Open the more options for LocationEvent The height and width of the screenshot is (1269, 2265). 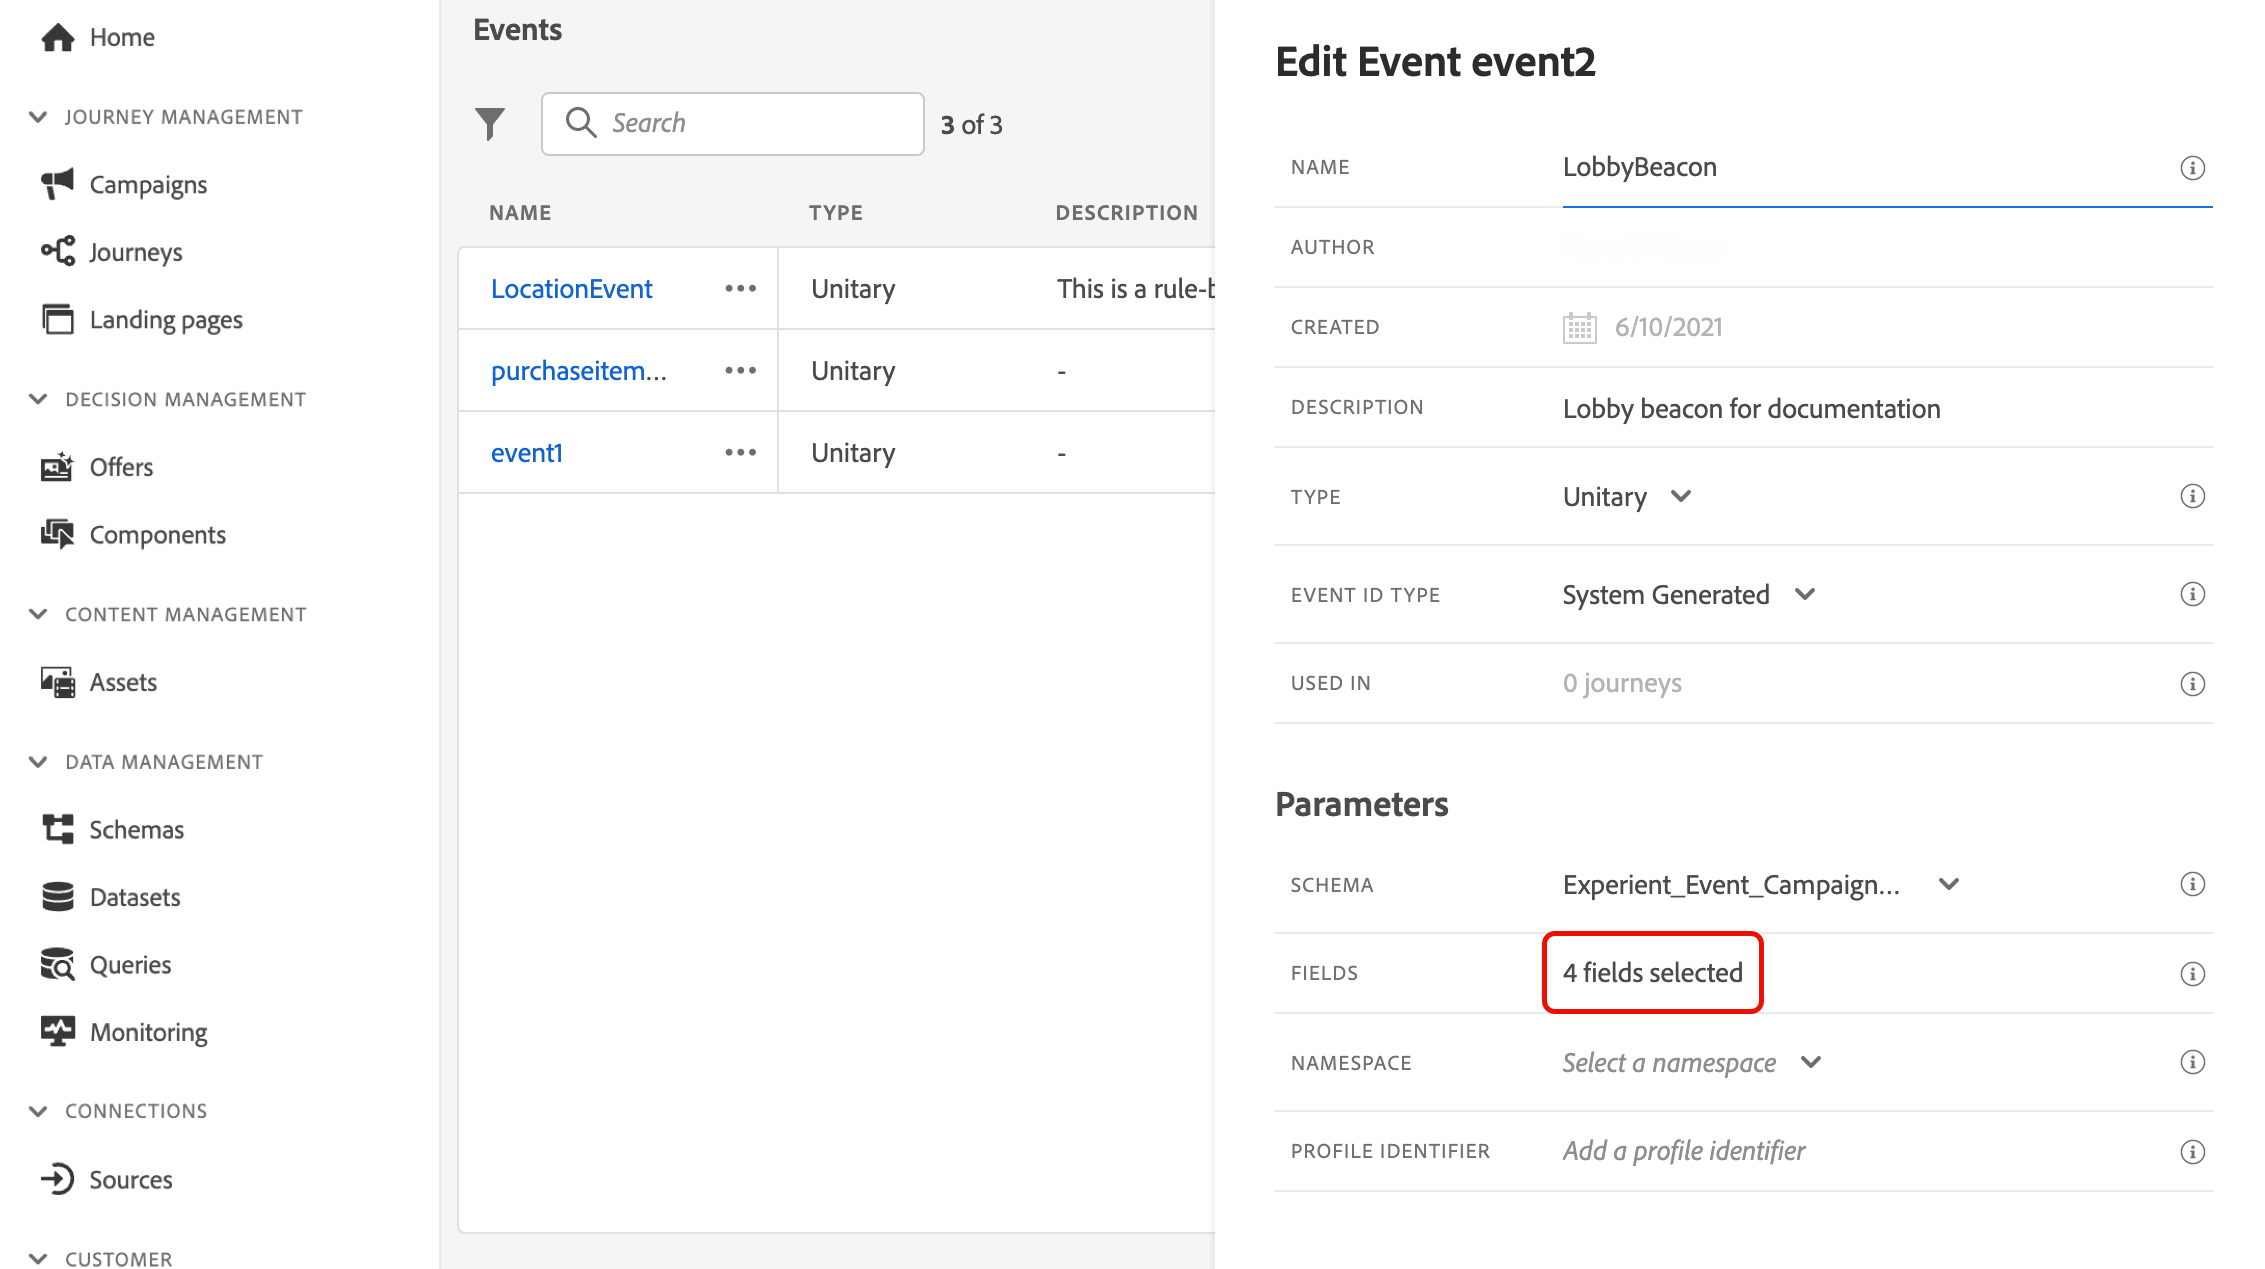point(740,289)
